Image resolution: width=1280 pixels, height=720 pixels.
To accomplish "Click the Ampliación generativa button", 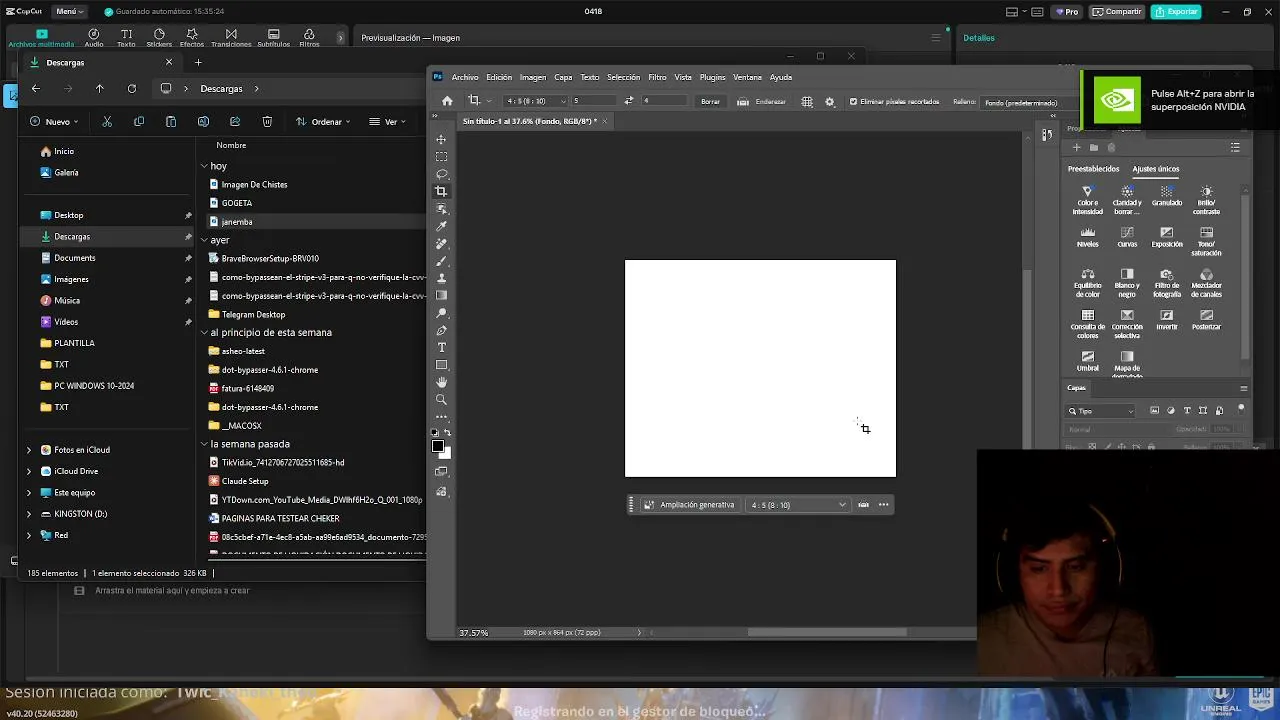I will pyautogui.click(x=689, y=505).
